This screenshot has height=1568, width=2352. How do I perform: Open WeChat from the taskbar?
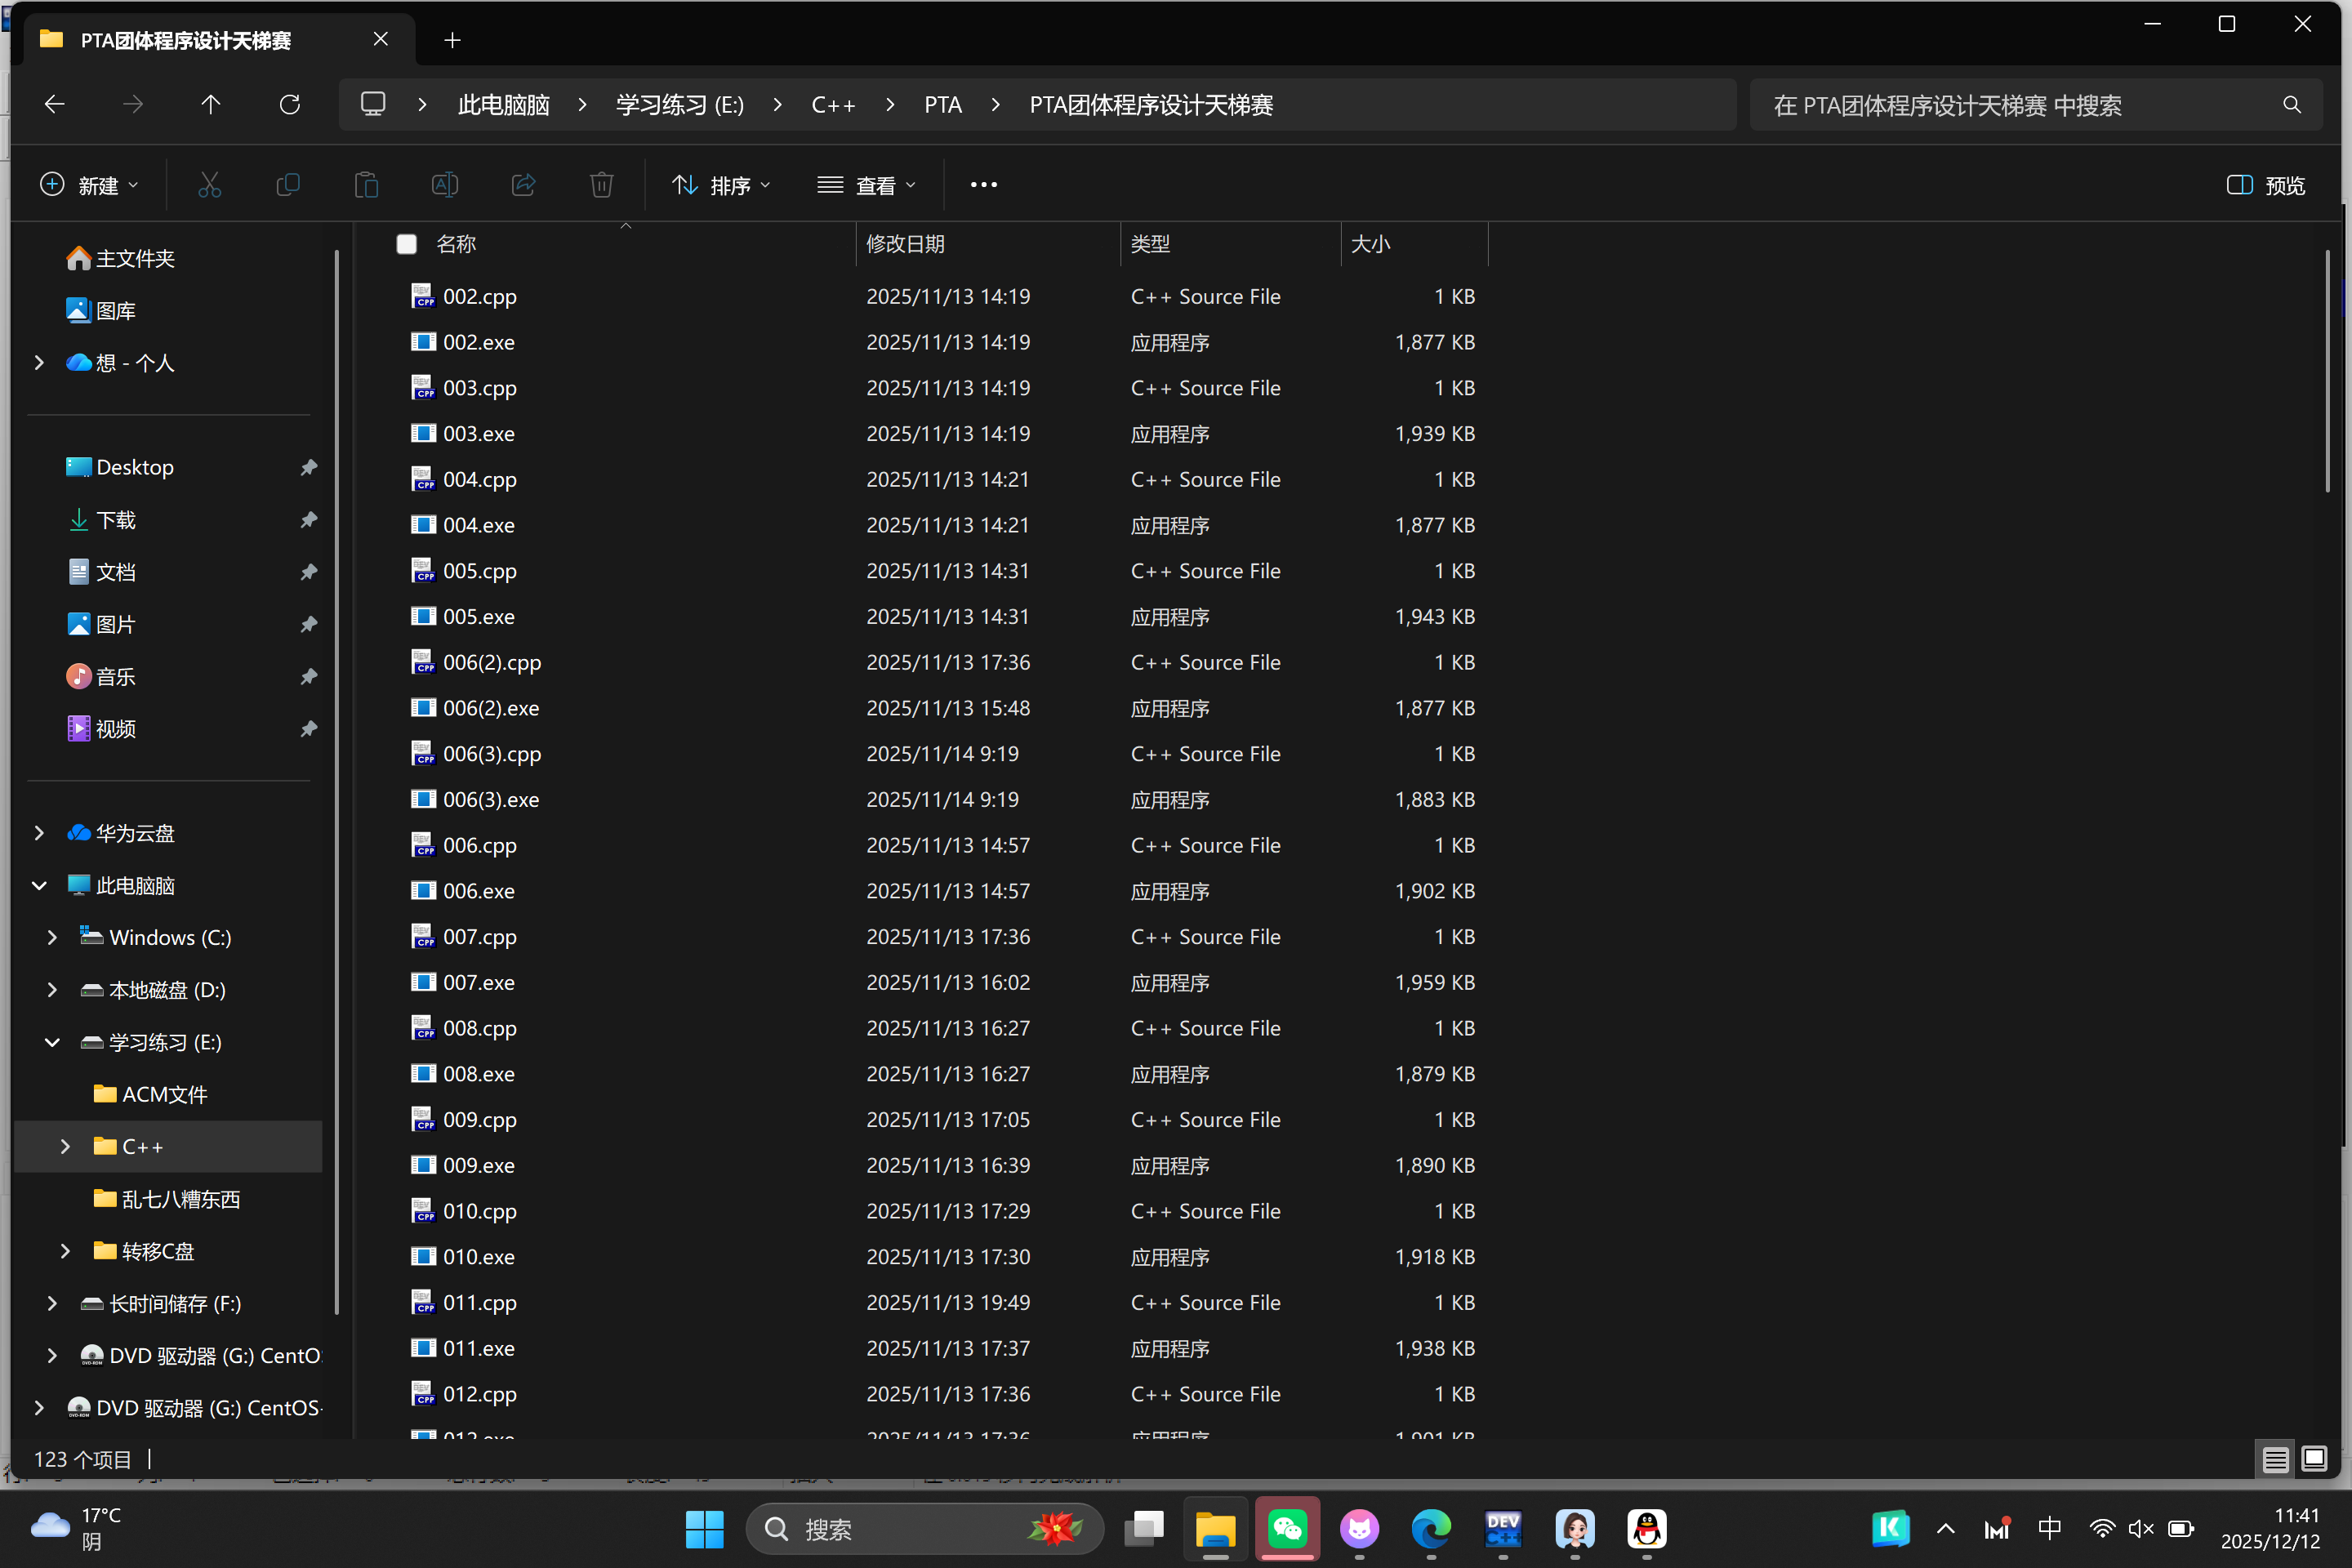click(x=1287, y=1528)
